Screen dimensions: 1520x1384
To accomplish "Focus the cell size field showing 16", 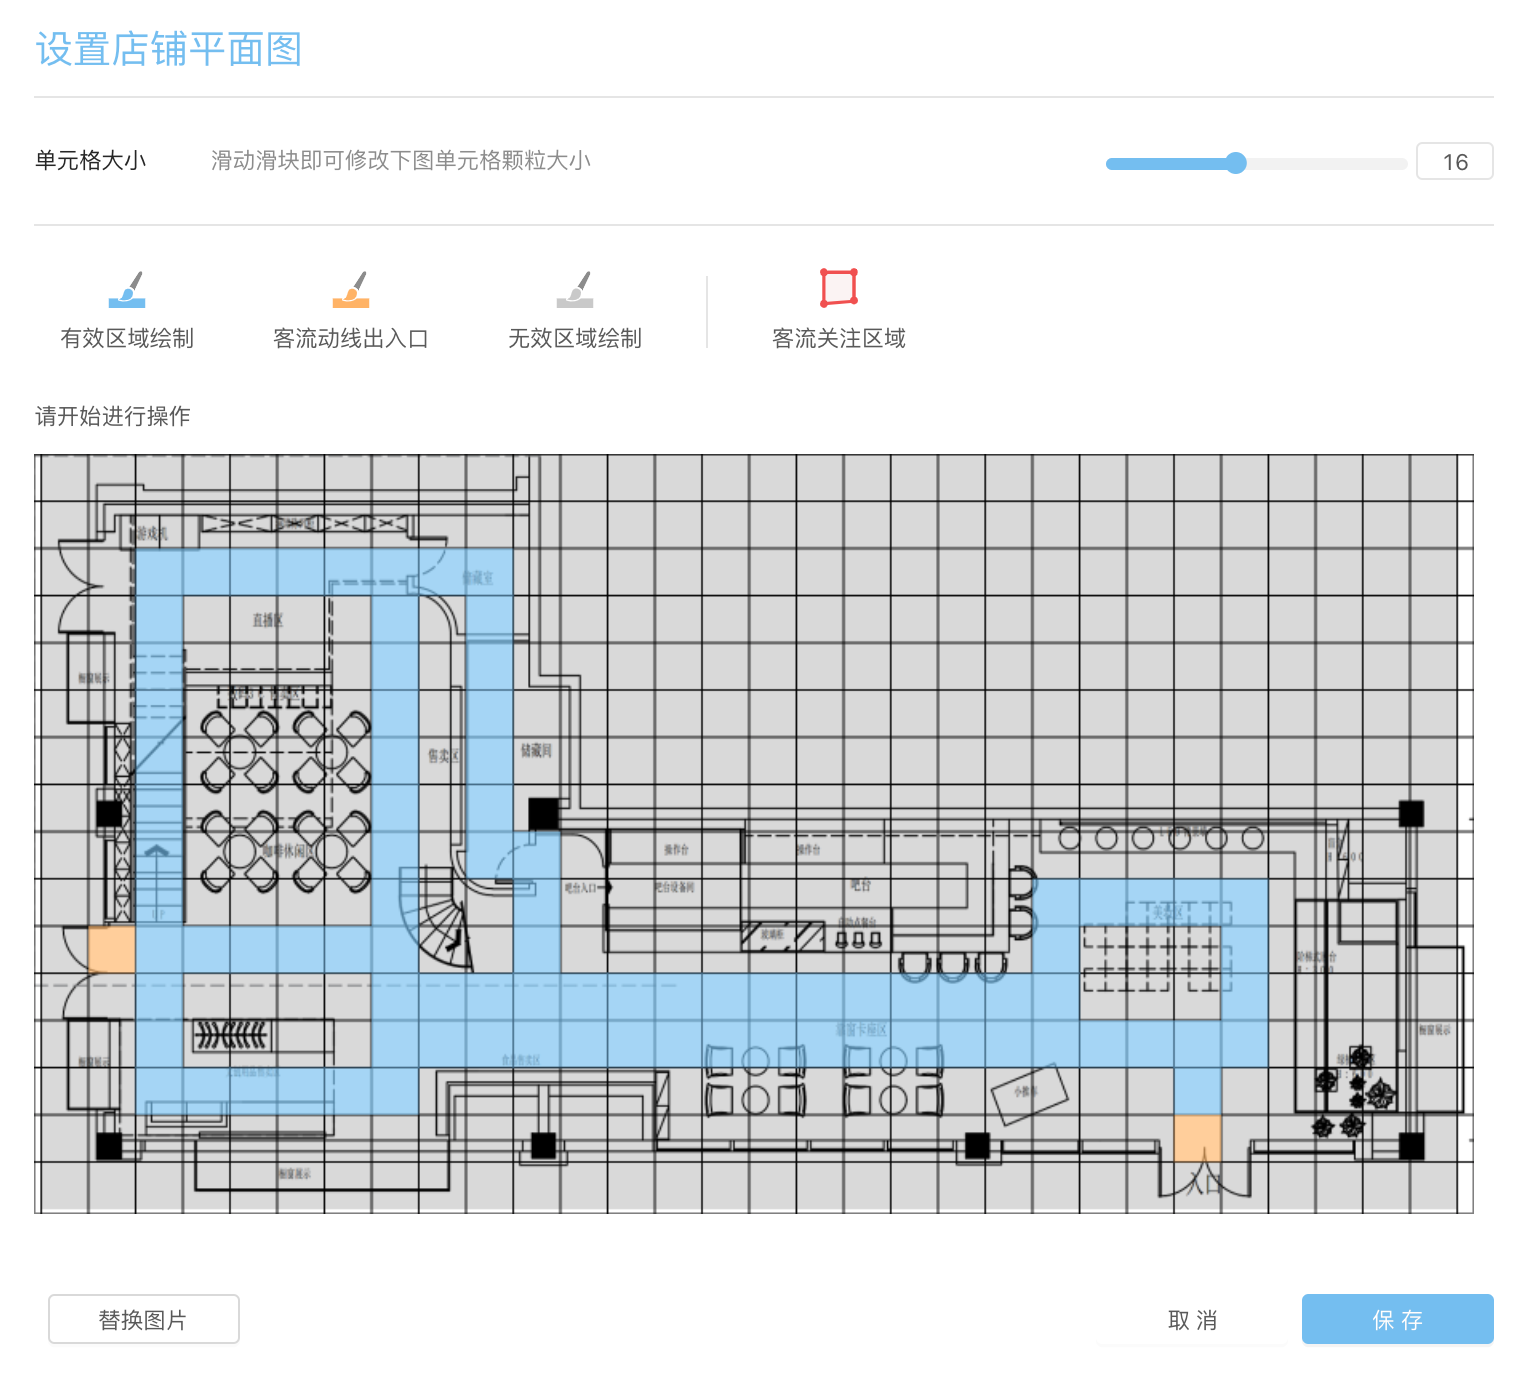I will point(1454,162).
